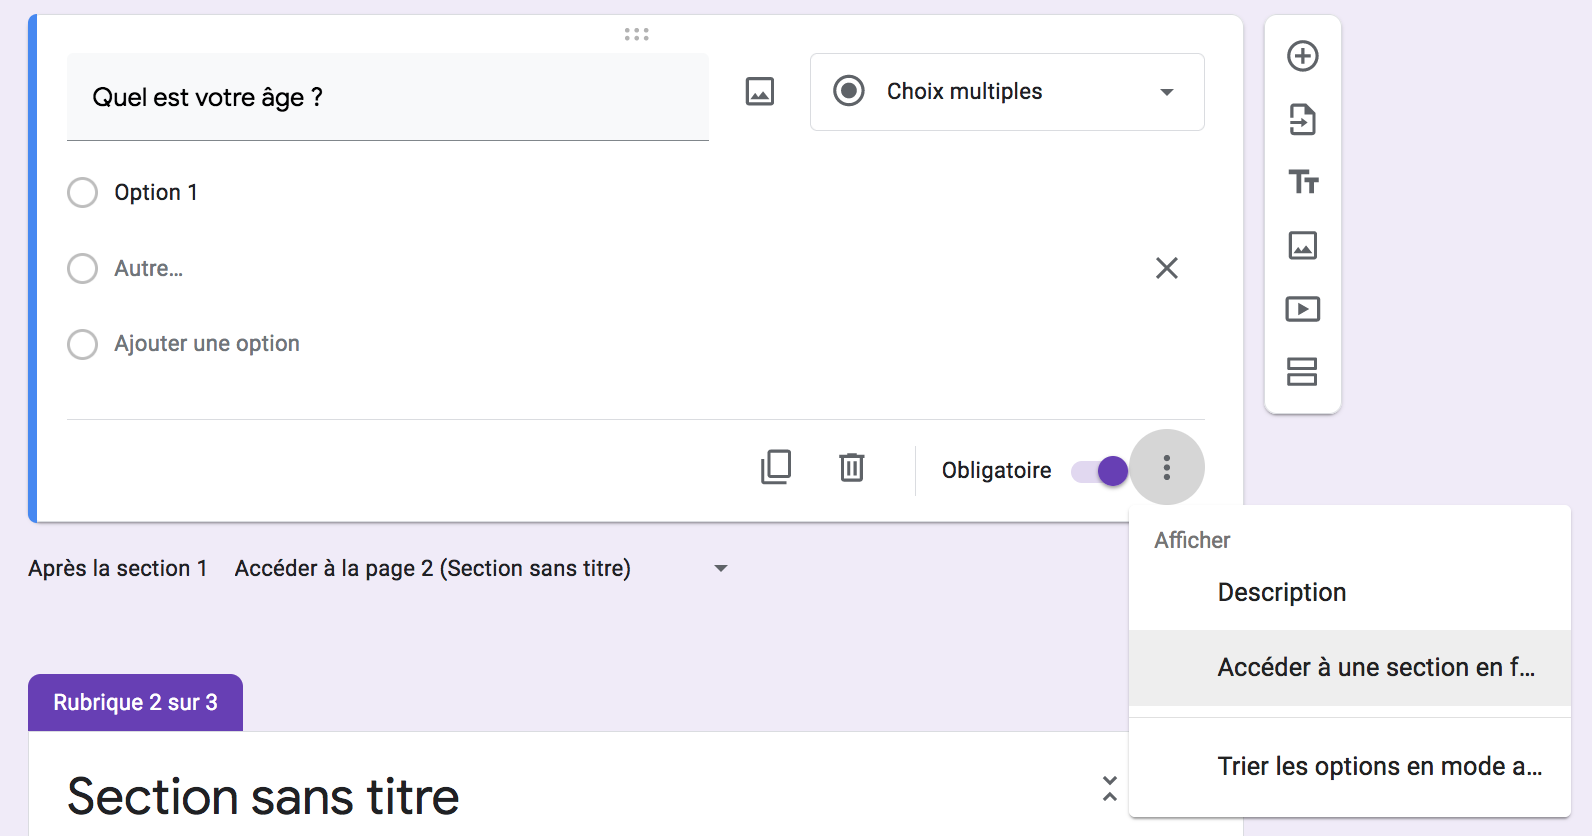This screenshot has height=836, width=1592.
Task: Select the Autre… radio button
Action: [x=82, y=268]
